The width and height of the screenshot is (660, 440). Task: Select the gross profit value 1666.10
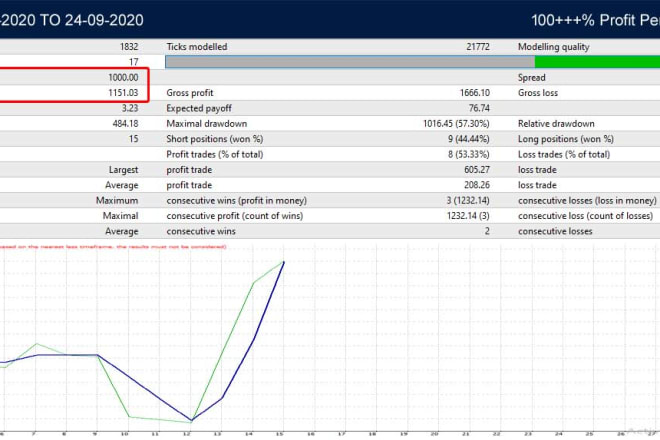pos(475,93)
